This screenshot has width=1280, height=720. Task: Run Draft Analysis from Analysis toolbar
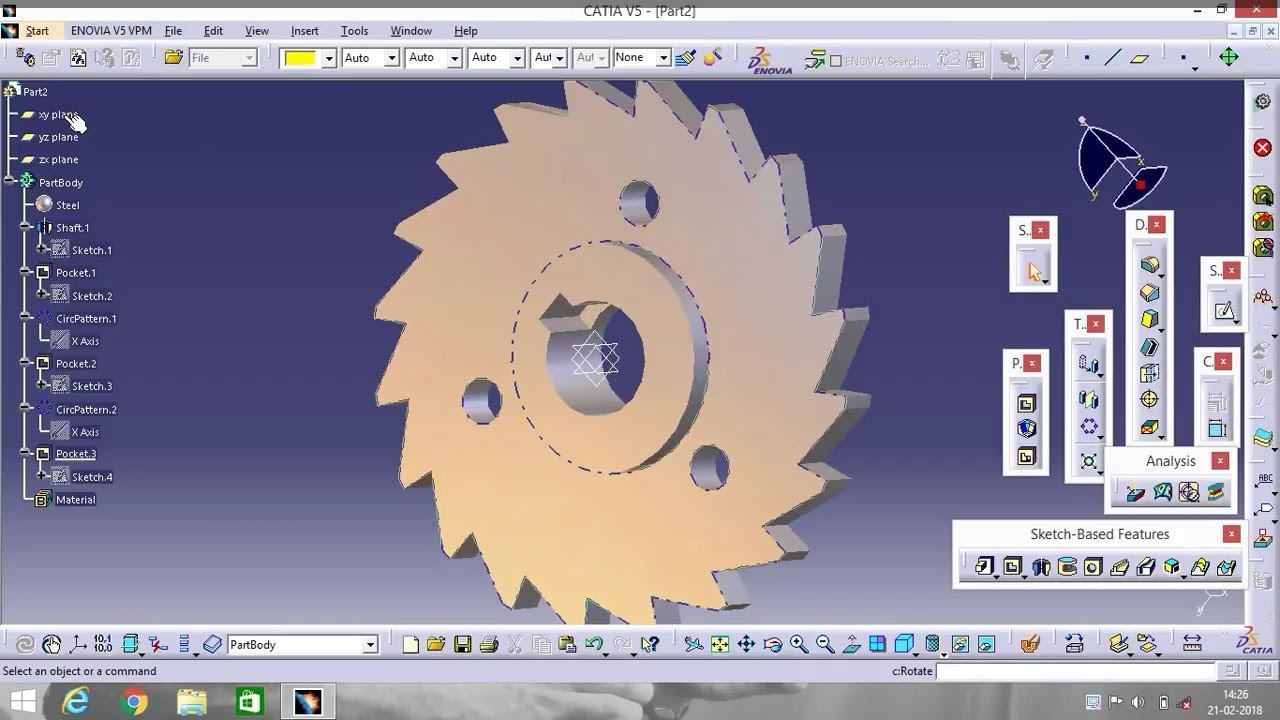coord(1135,492)
